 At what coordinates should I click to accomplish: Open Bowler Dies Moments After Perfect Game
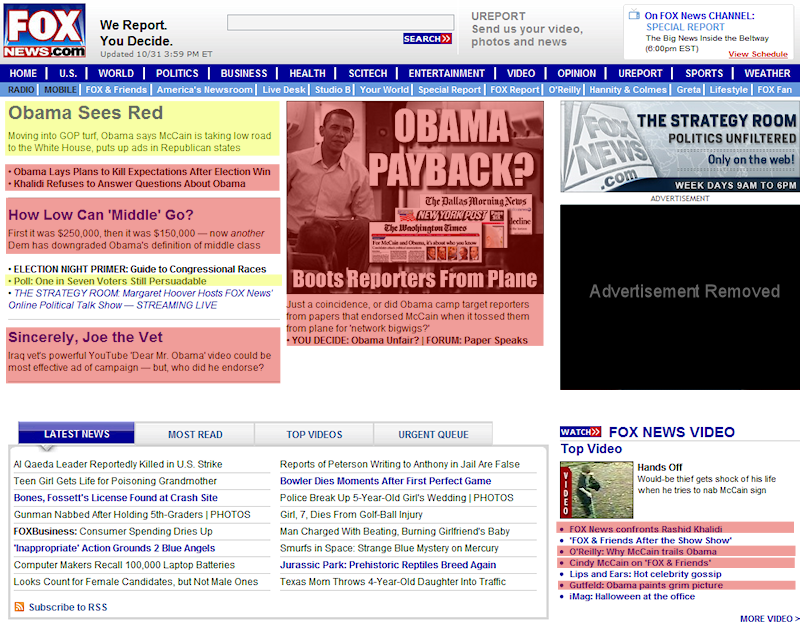point(386,481)
